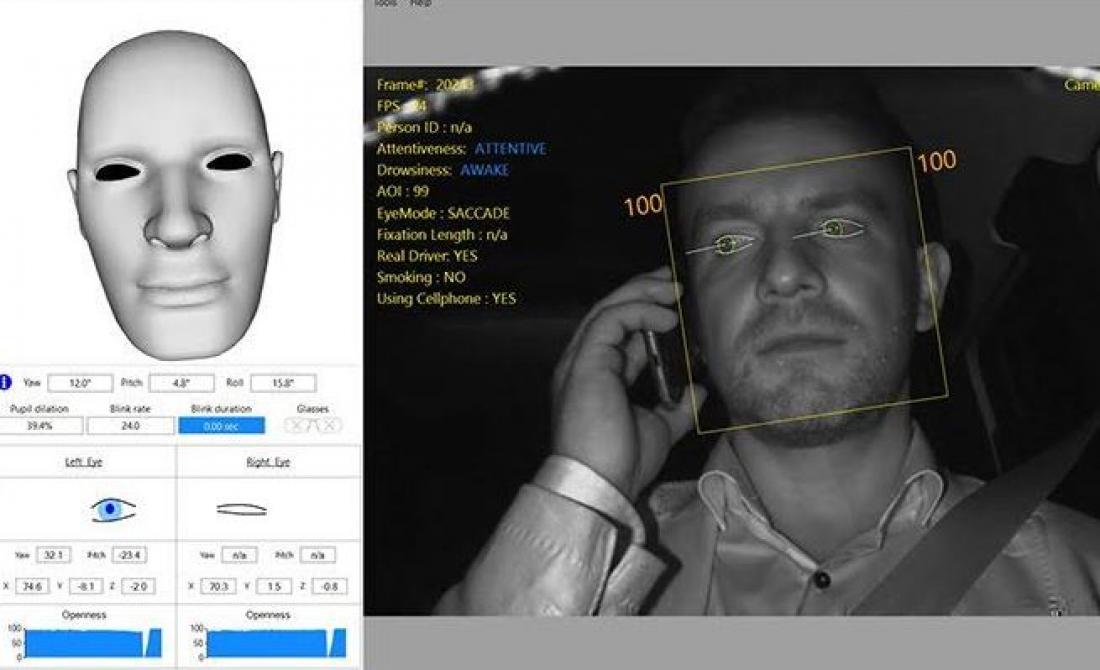Click the blue info icon beside Yaw
Screen dimensions: 1100x670
click(6, 382)
